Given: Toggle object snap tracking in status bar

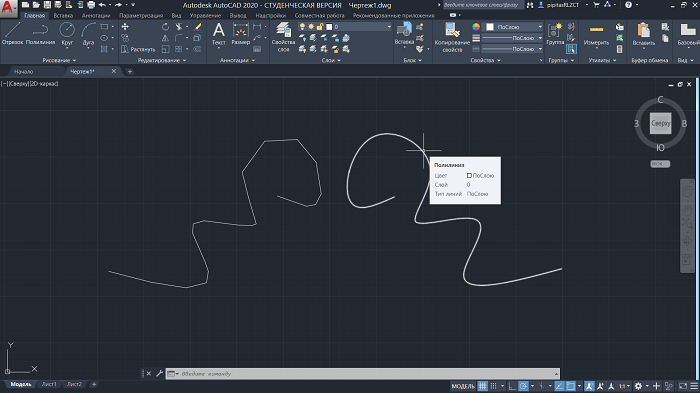Looking at the screenshot, I should point(559,386).
